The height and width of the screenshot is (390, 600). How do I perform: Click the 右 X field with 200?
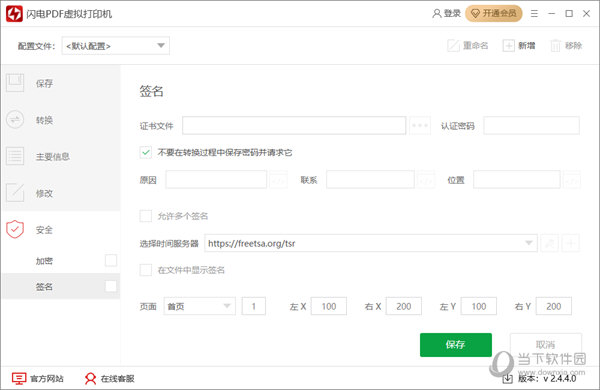pos(404,306)
